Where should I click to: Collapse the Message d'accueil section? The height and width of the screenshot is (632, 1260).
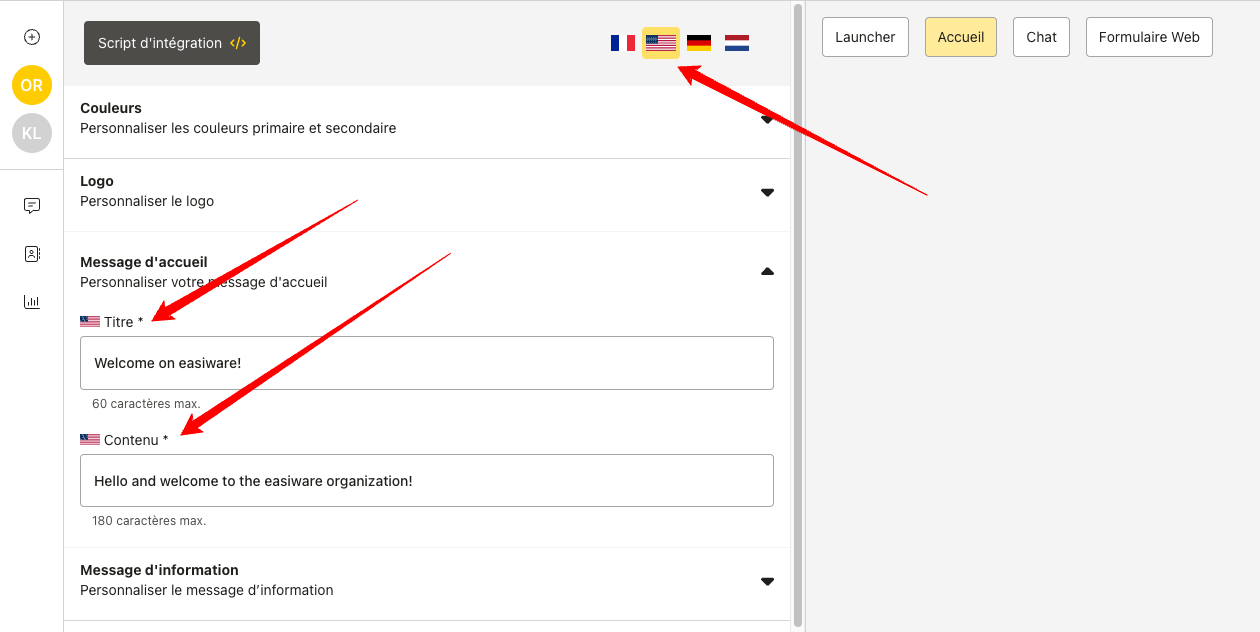(x=767, y=271)
